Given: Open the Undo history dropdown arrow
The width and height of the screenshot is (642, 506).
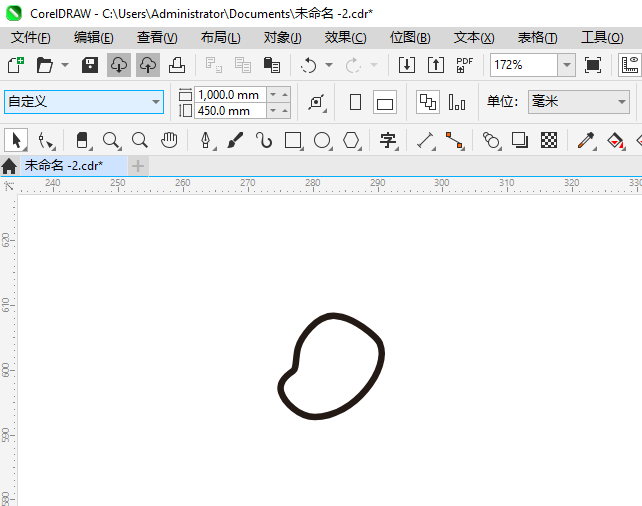Looking at the screenshot, I should pos(329,65).
